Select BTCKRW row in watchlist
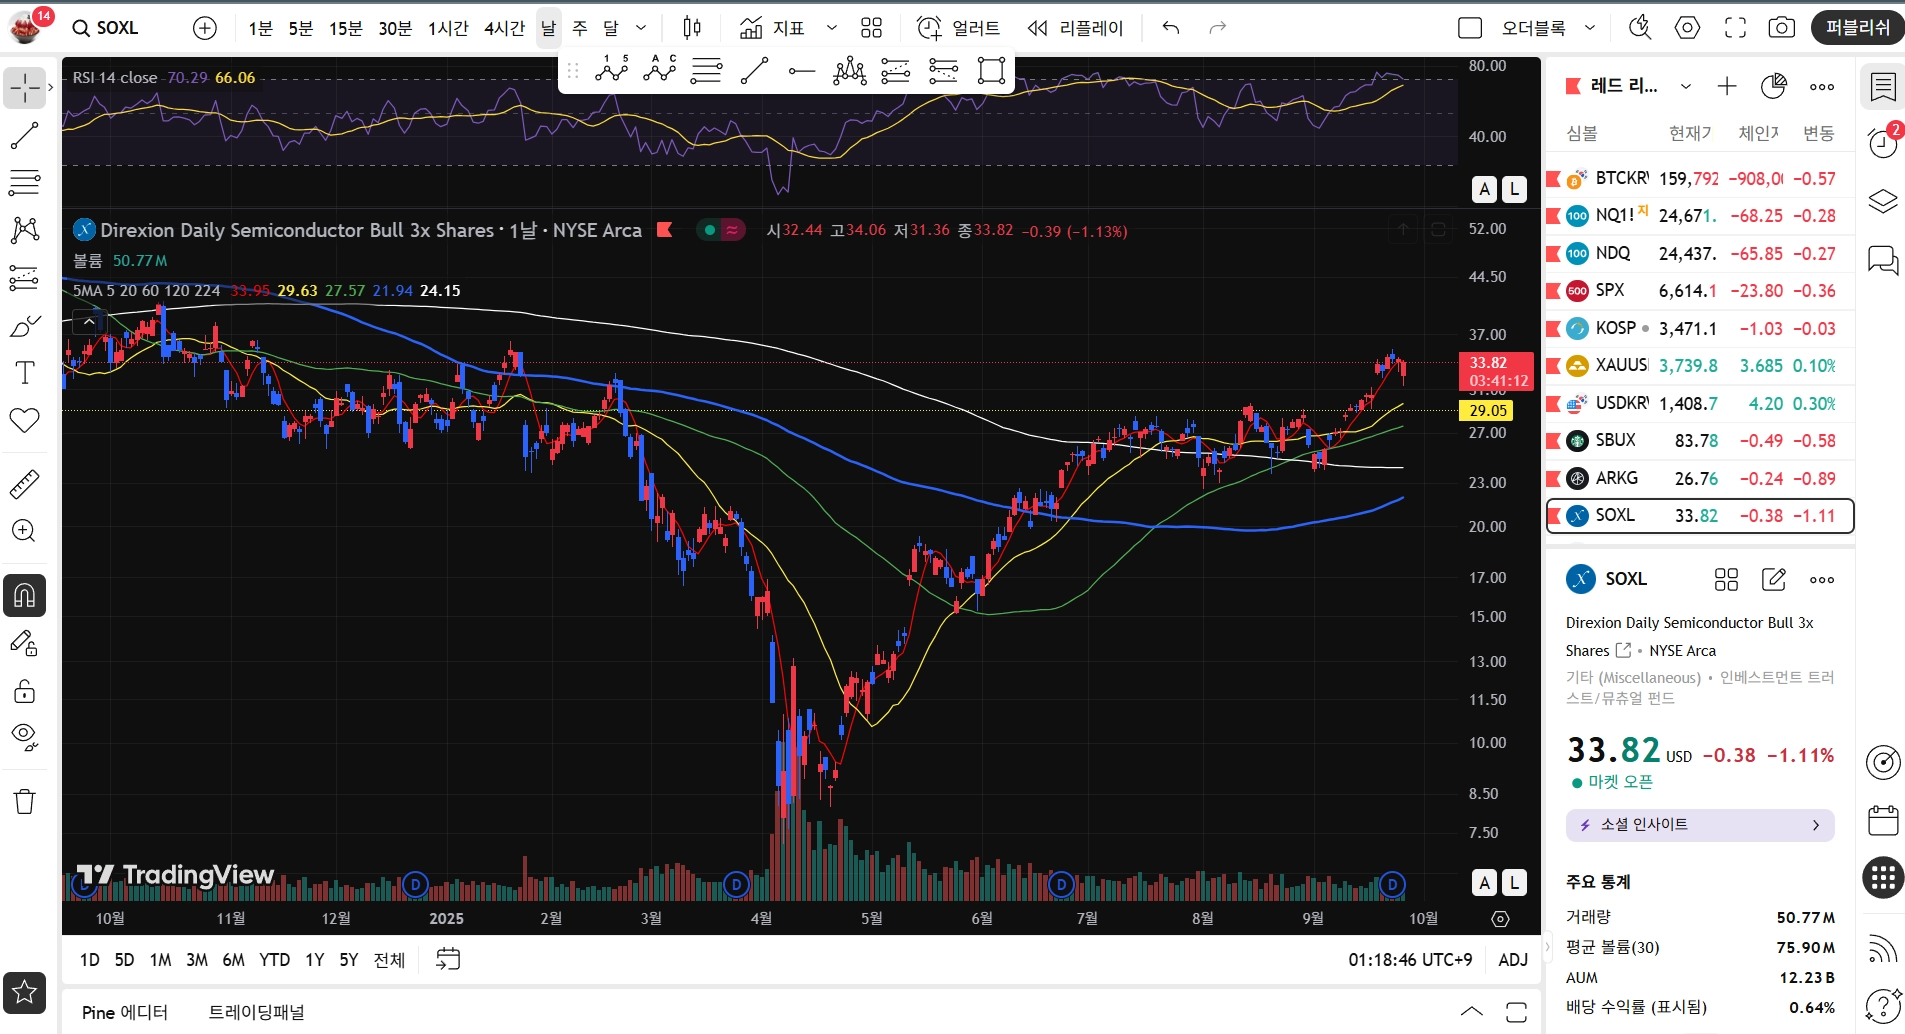1905x1034 pixels. pos(1700,178)
